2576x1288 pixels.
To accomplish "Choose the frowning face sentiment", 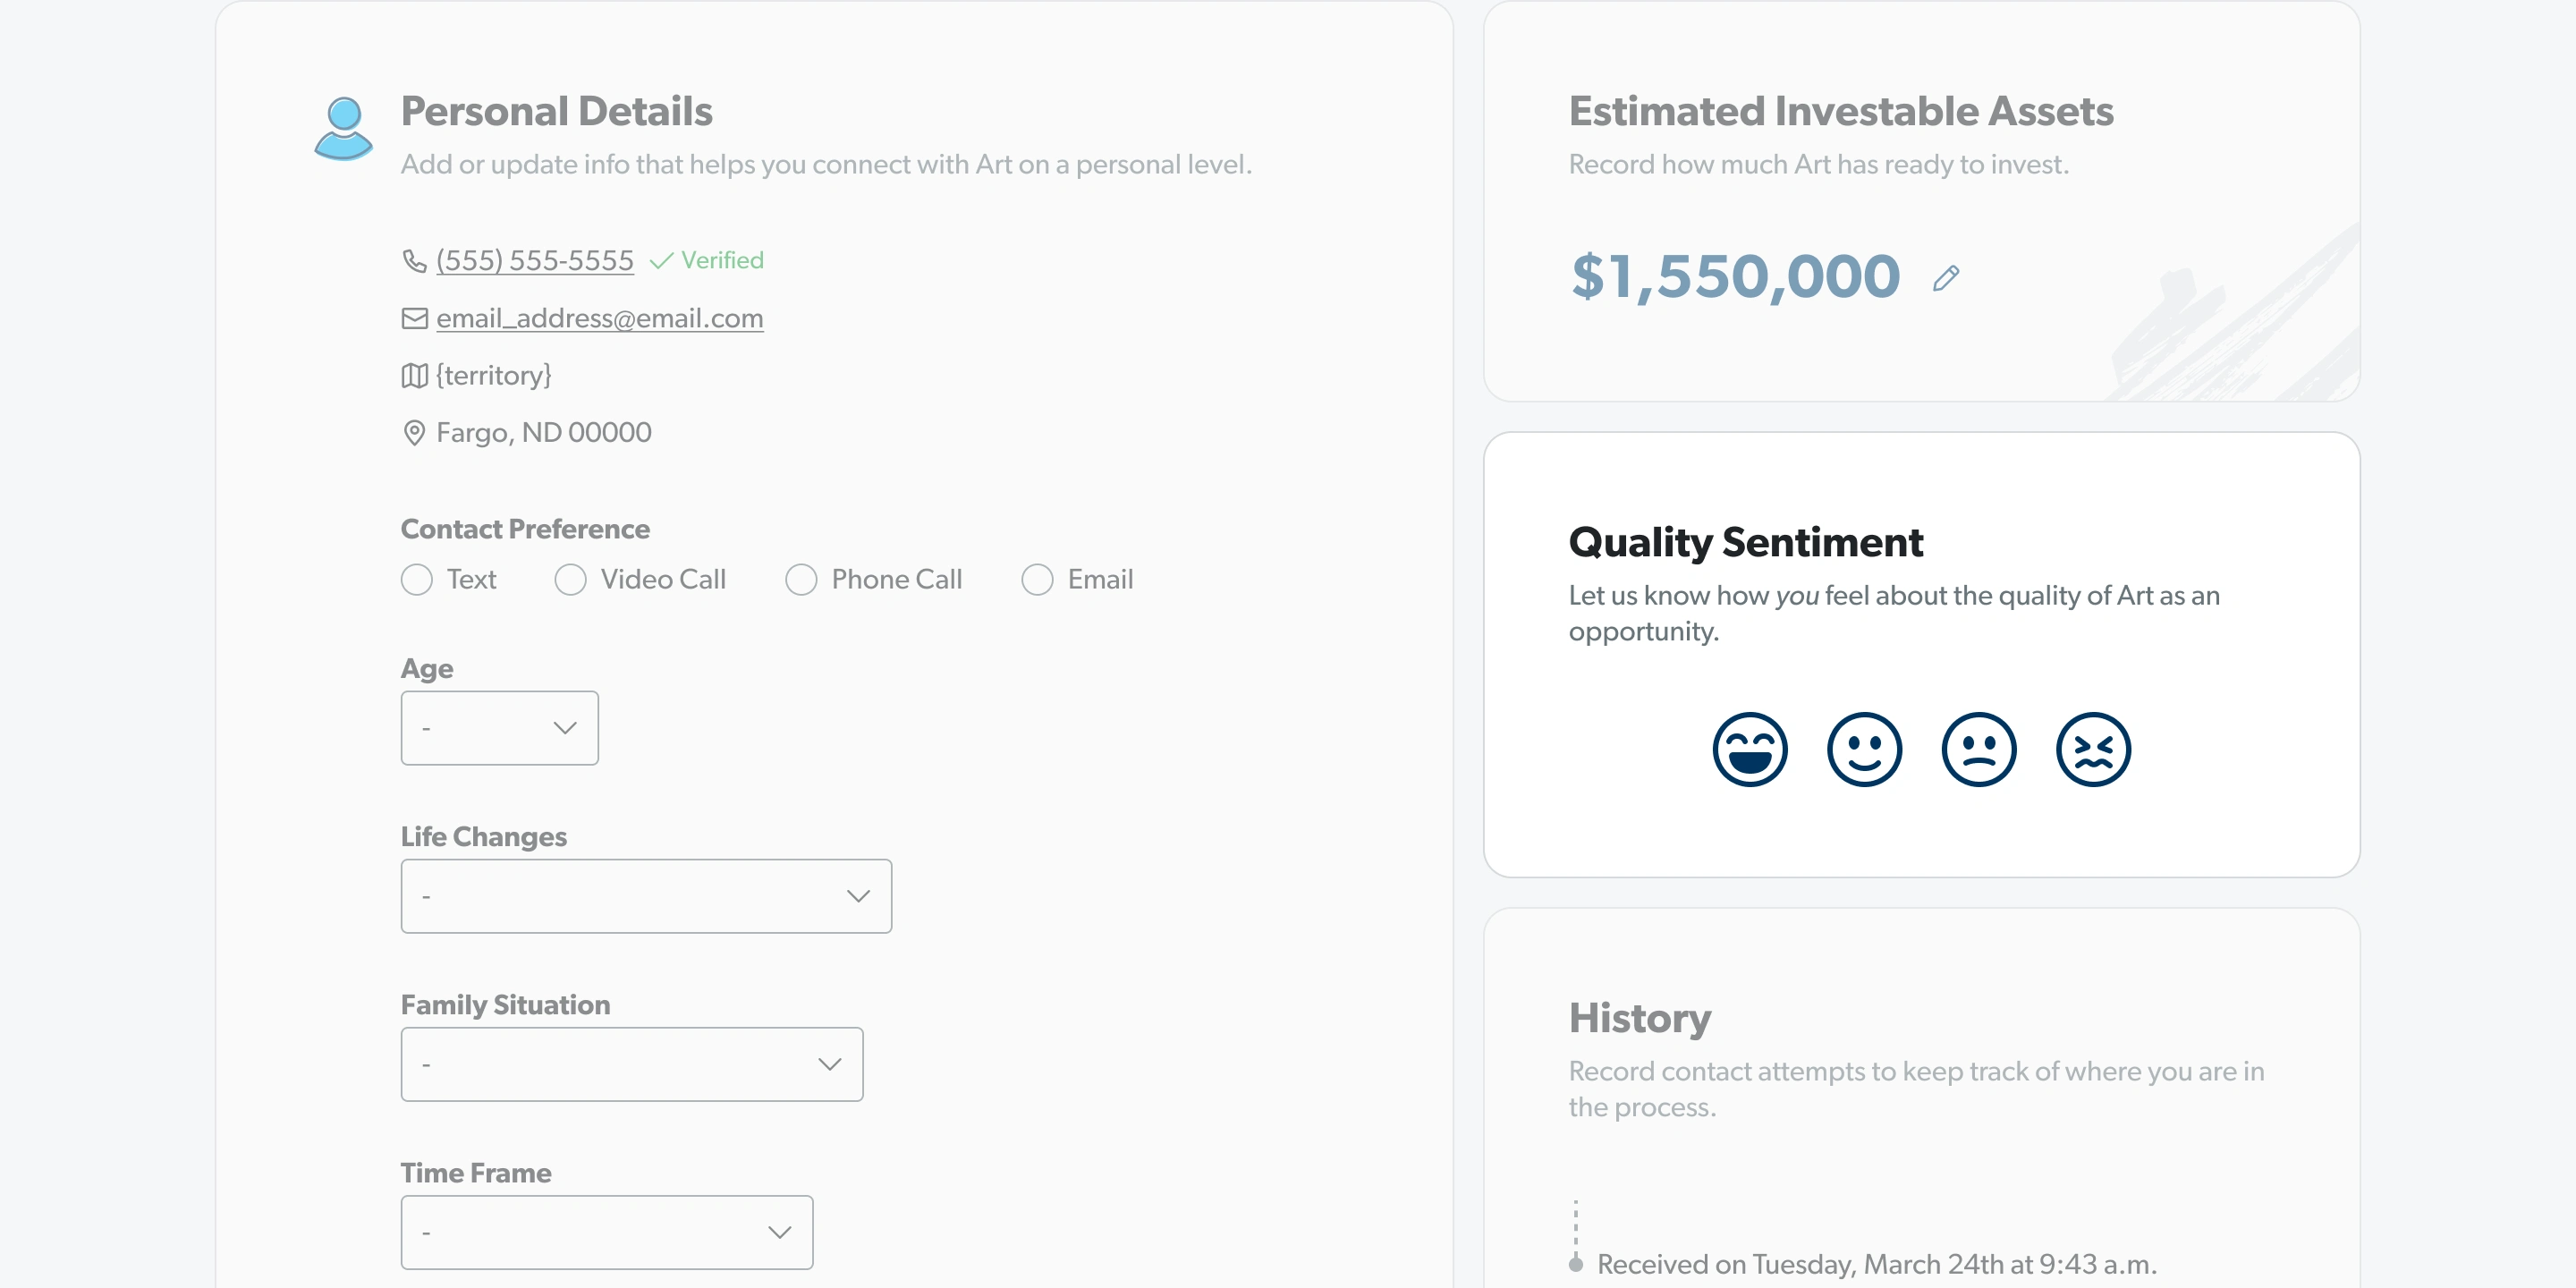I will [1978, 749].
